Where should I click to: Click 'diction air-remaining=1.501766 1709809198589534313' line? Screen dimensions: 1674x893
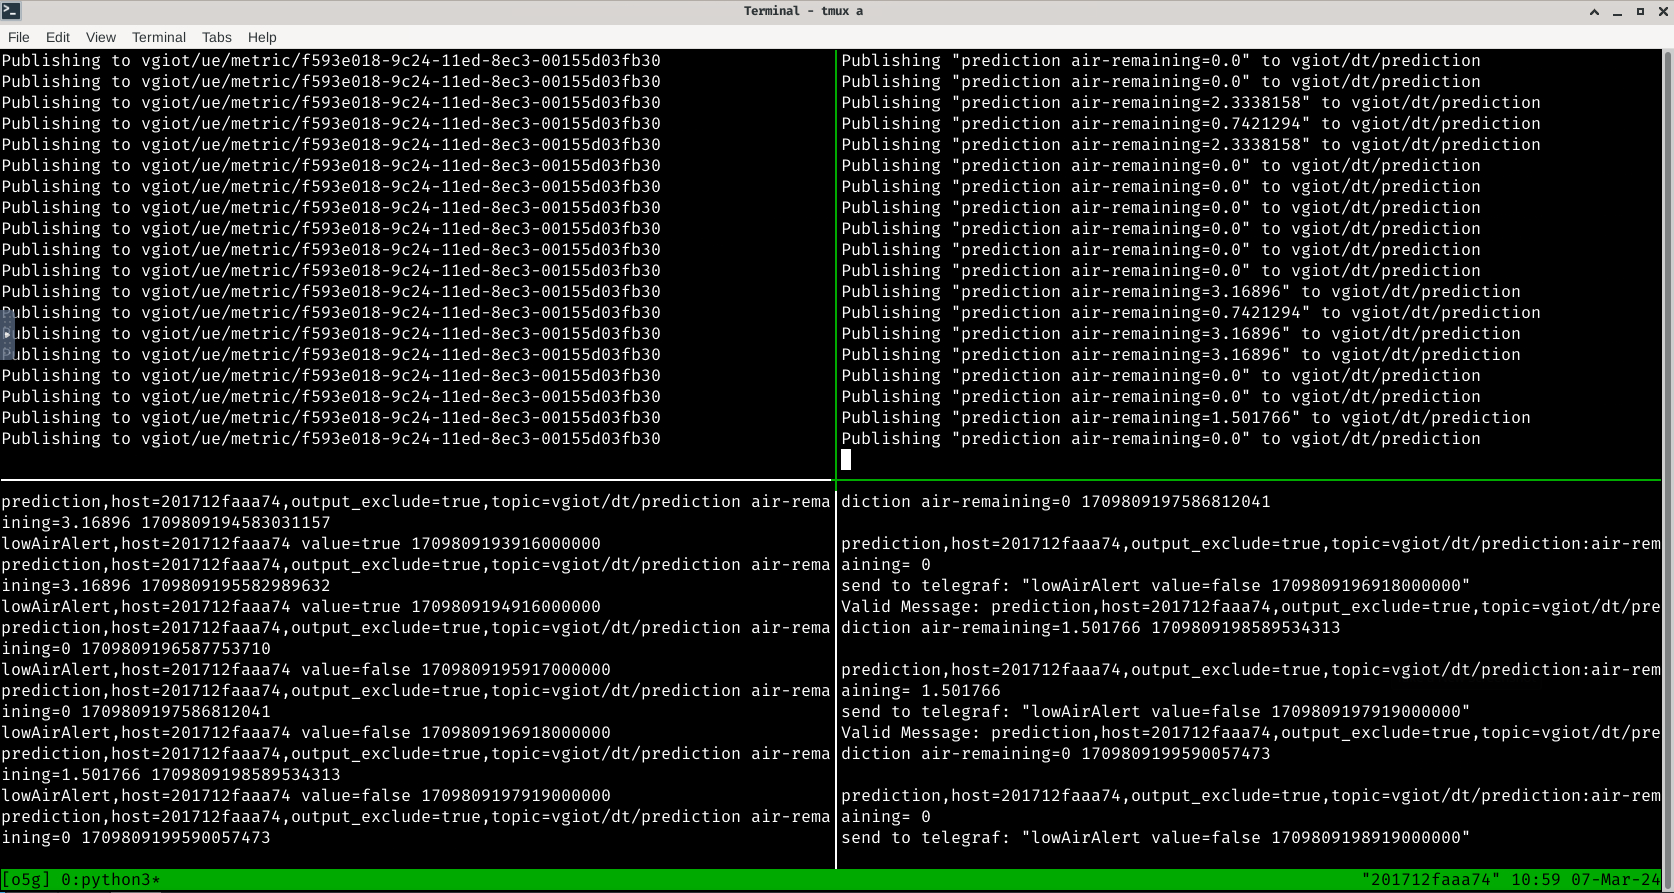(1091, 628)
